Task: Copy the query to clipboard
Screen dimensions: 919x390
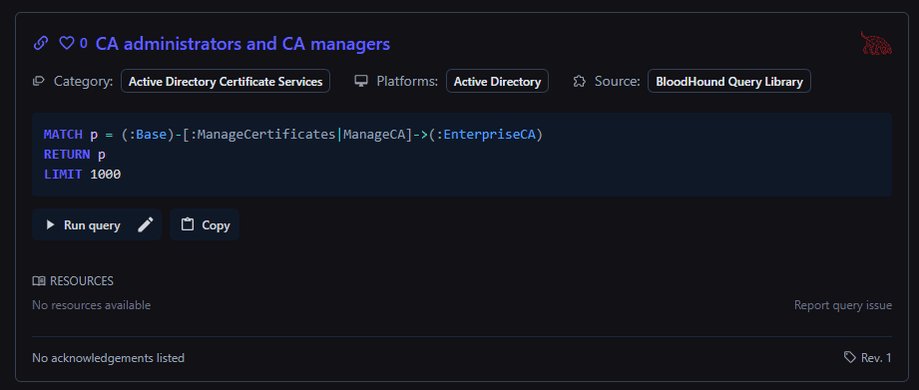Action: coord(205,225)
